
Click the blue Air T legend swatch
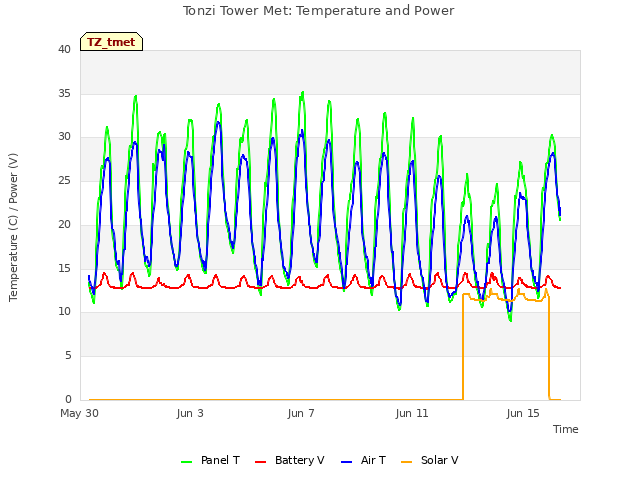pos(346,462)
